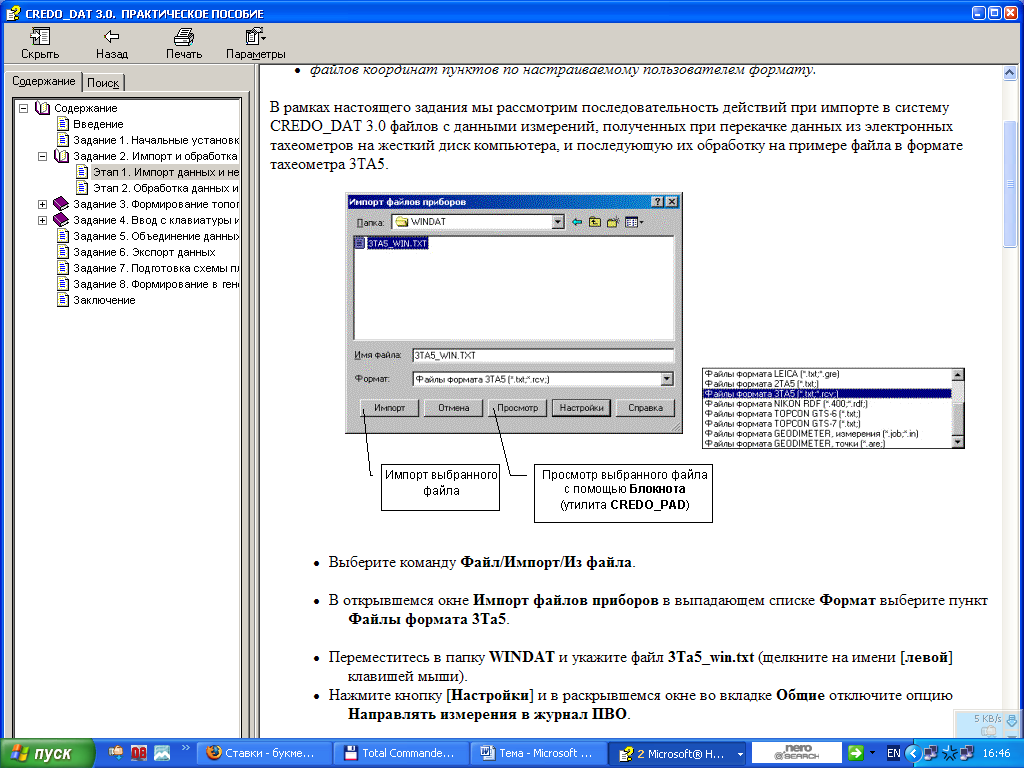
Task: Click the help window title bar icon
Action: coord(12,13)
